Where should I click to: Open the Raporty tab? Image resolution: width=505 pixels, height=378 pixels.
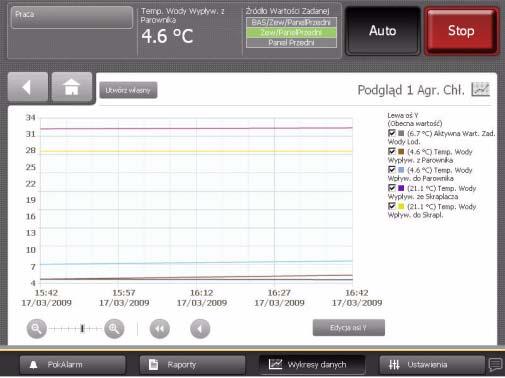tap(192, 365)
